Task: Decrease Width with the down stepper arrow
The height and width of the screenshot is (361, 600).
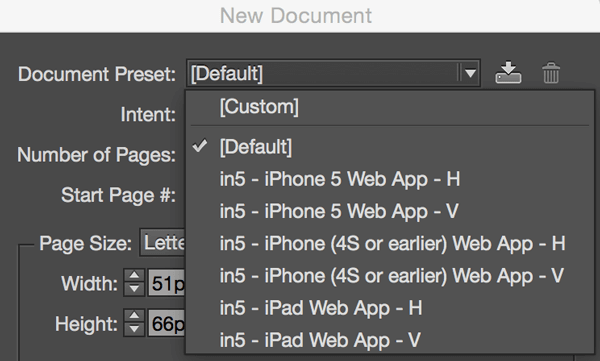Action: click(x=134, y=289)
